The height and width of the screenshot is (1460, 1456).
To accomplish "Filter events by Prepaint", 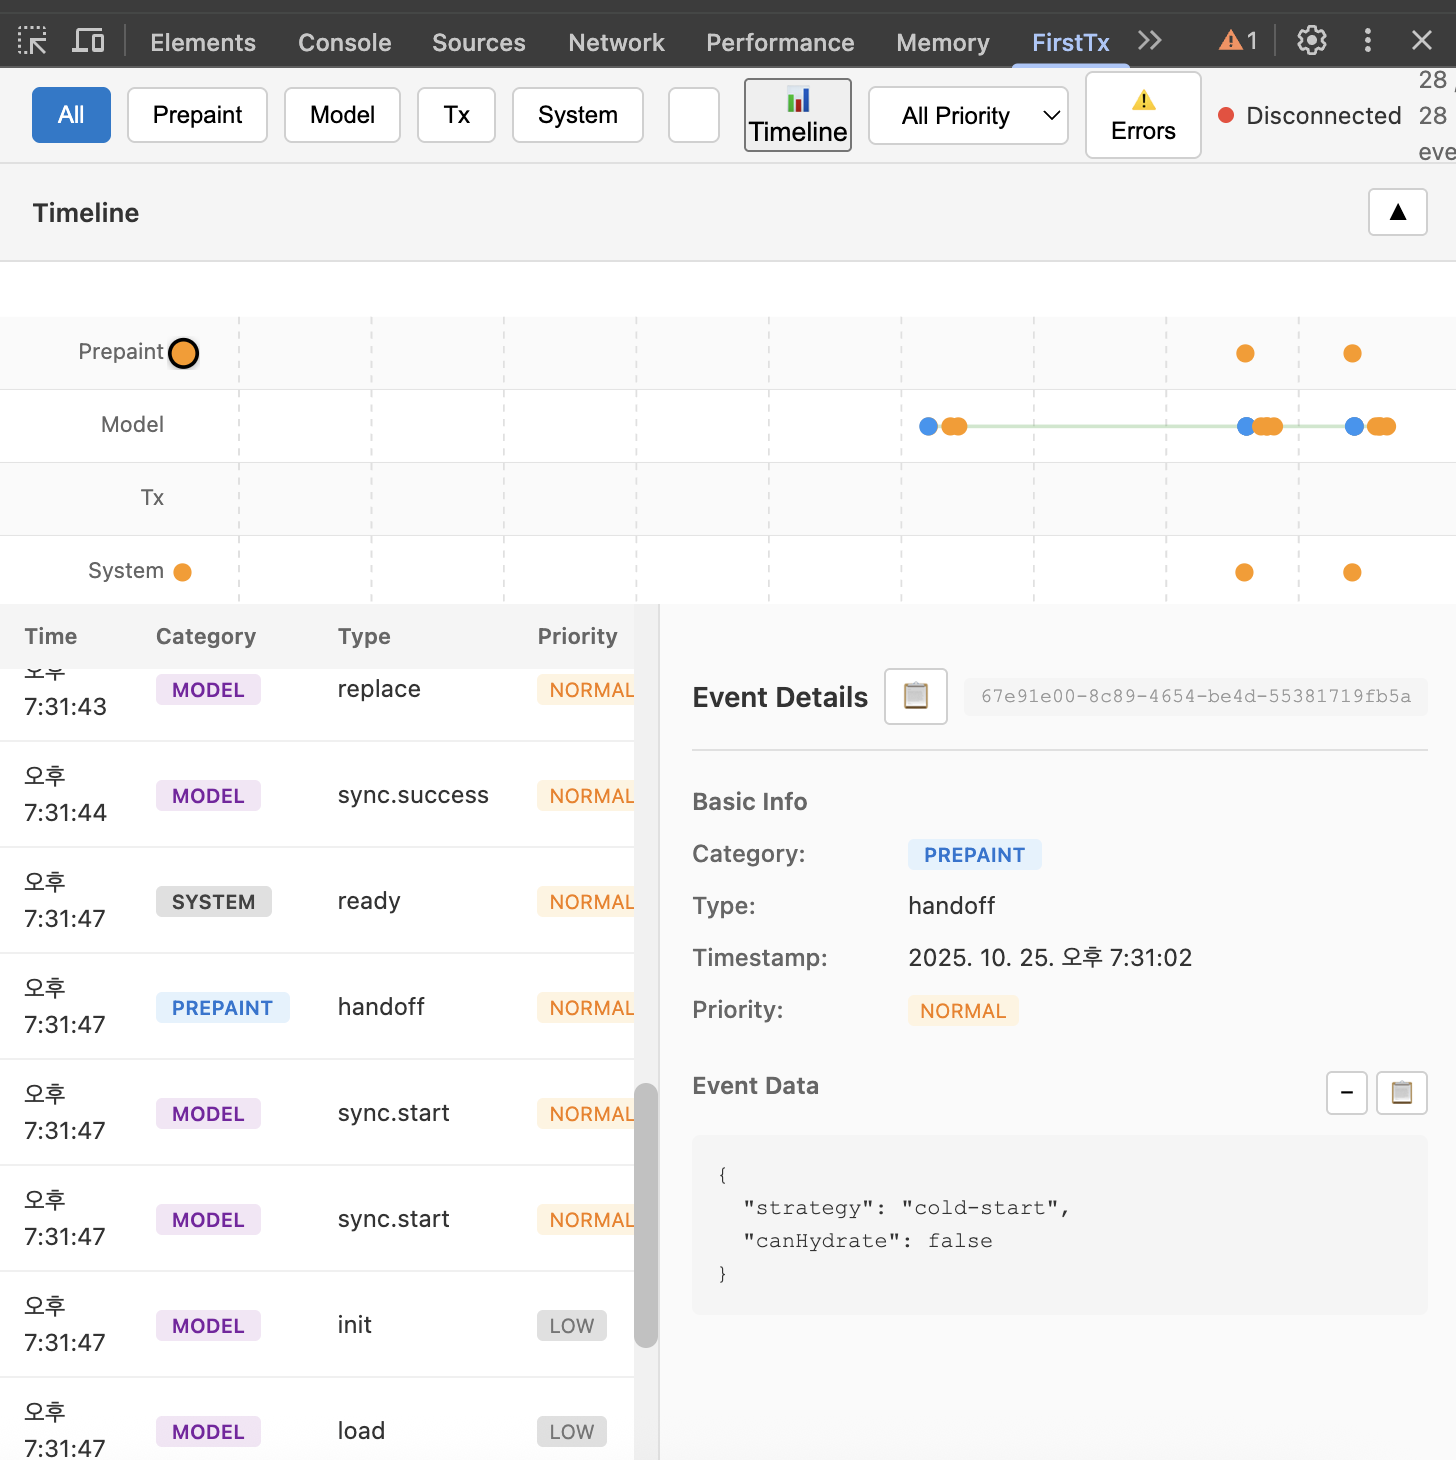I will coord(197,115).
